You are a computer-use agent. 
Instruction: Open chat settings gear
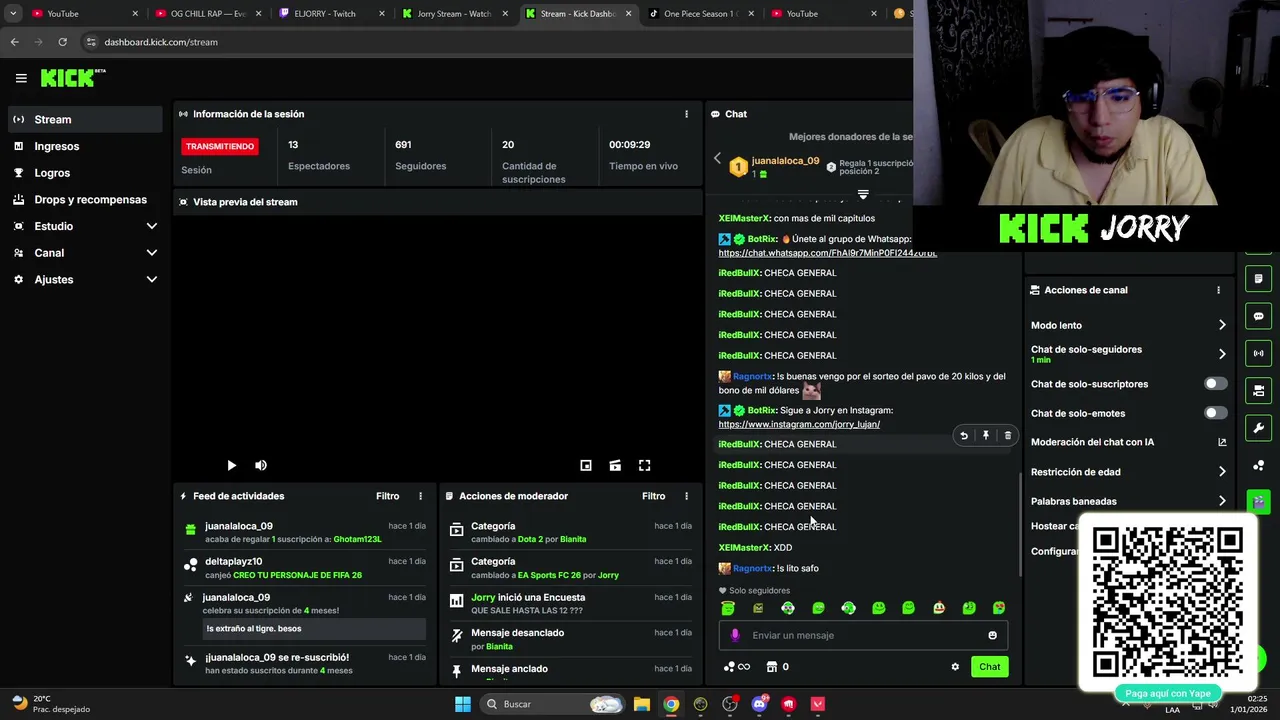click(955, 667)
